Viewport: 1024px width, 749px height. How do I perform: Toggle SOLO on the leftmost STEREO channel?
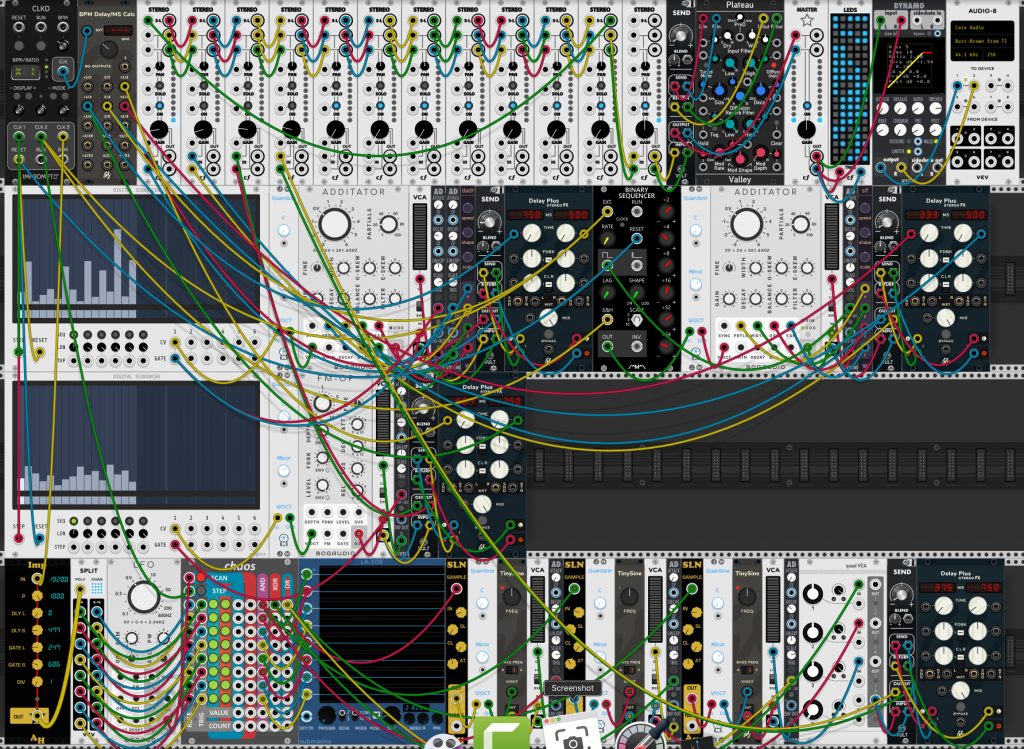coord(159,86)
